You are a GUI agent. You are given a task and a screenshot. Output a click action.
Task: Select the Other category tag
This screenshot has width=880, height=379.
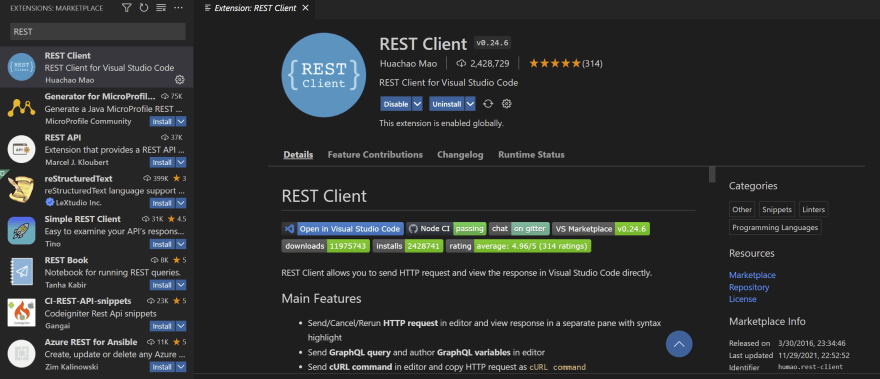(x=742, y=209)
